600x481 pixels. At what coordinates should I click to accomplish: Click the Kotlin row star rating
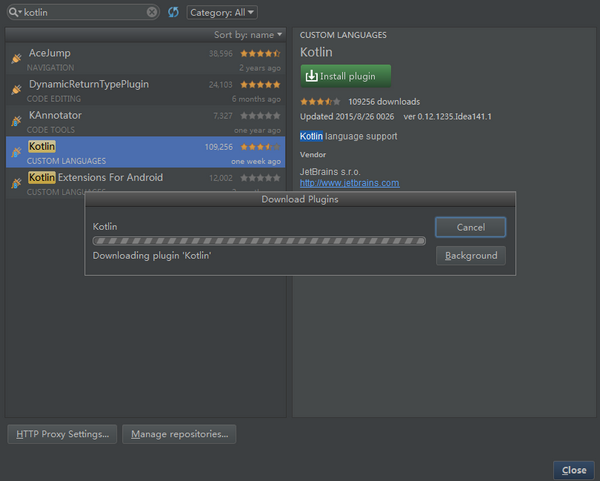260,147
